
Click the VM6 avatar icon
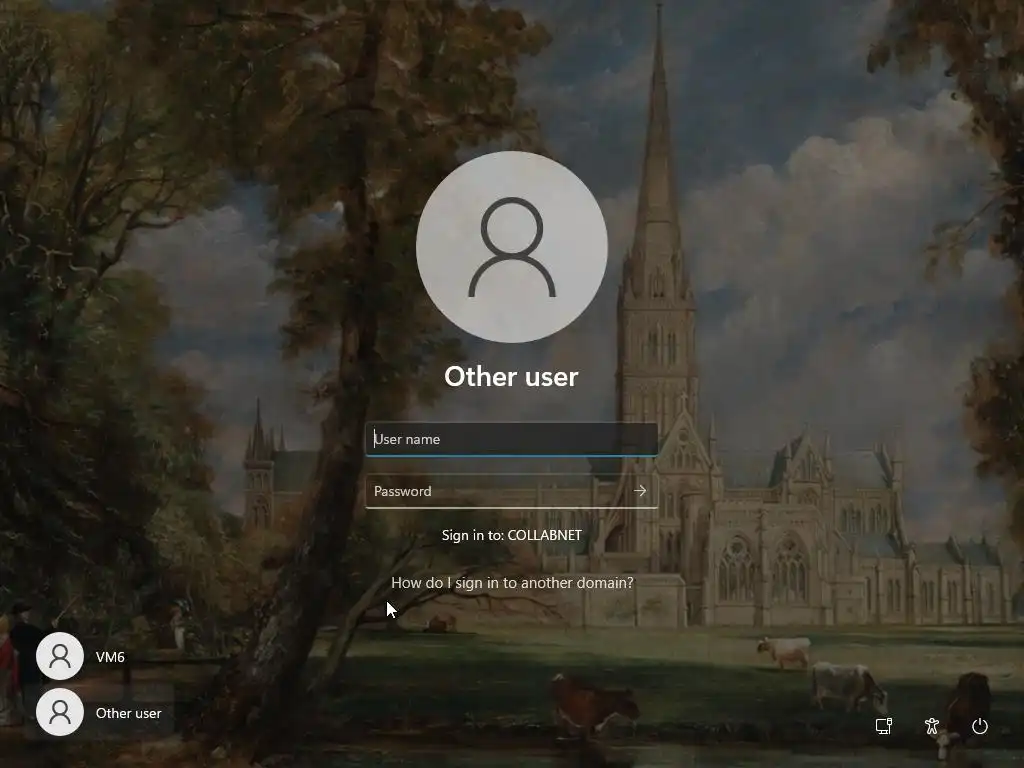(60, 656)
